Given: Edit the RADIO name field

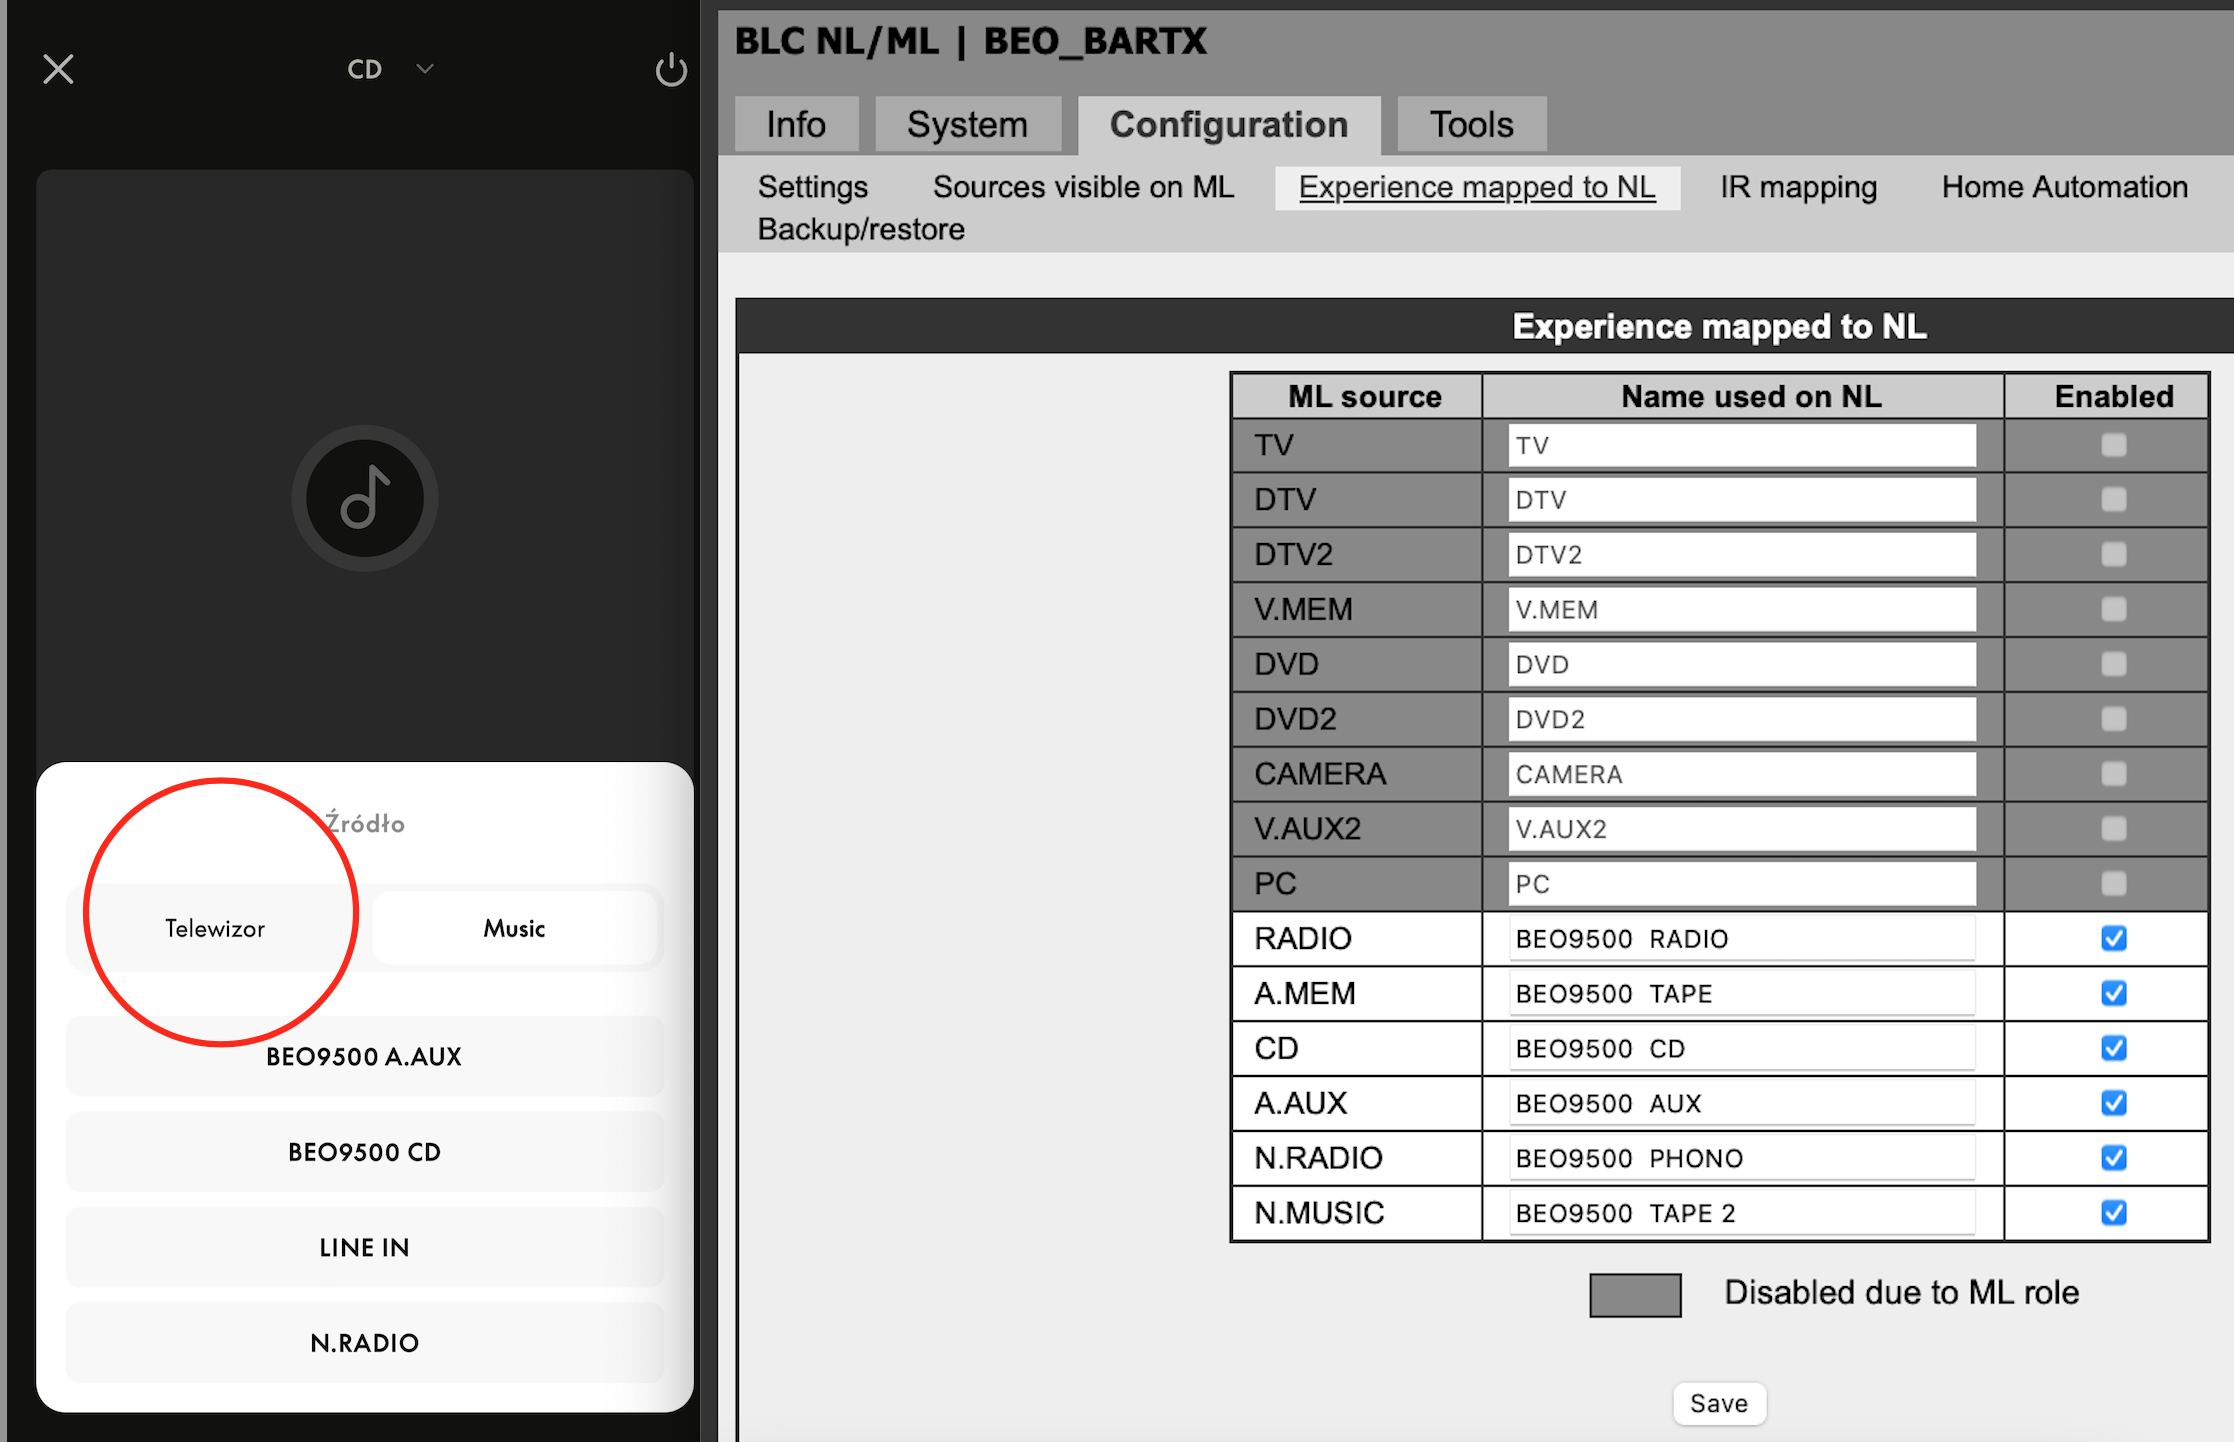Looking at the screenshot, I should click(x=1742, y=939).
